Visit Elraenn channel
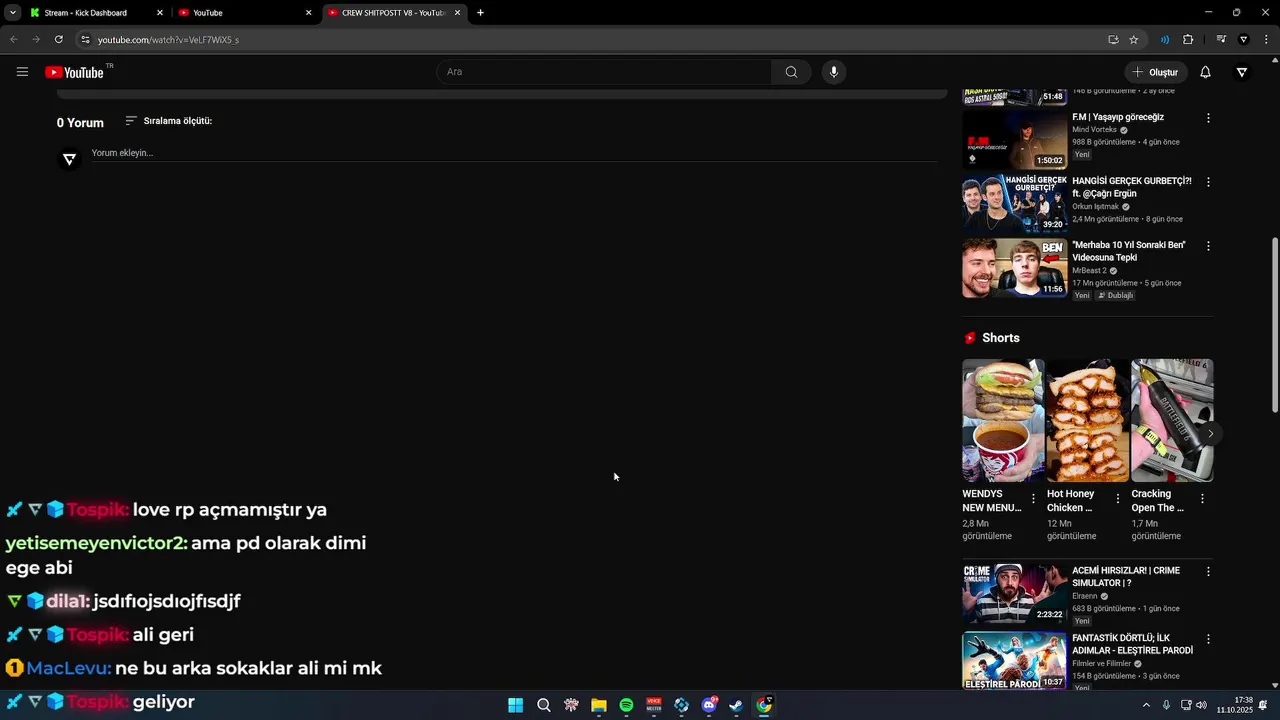Screen dimensions: 1280x720 (x=1084, y=596)
